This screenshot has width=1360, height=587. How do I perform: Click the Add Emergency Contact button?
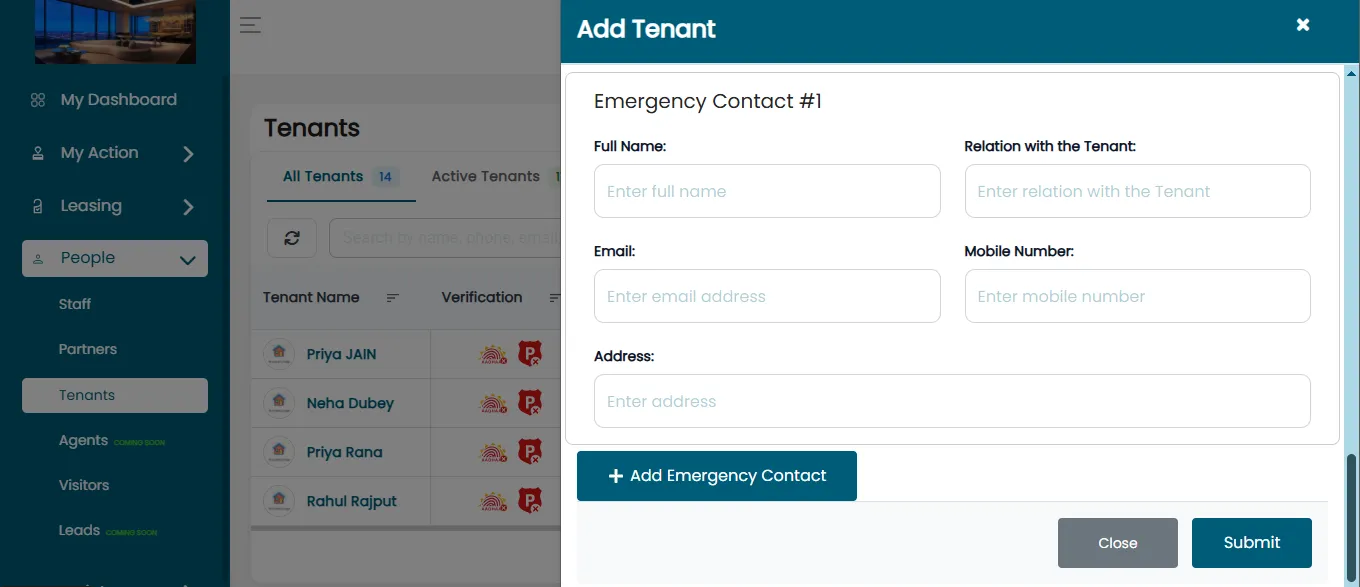pos(717,476)
